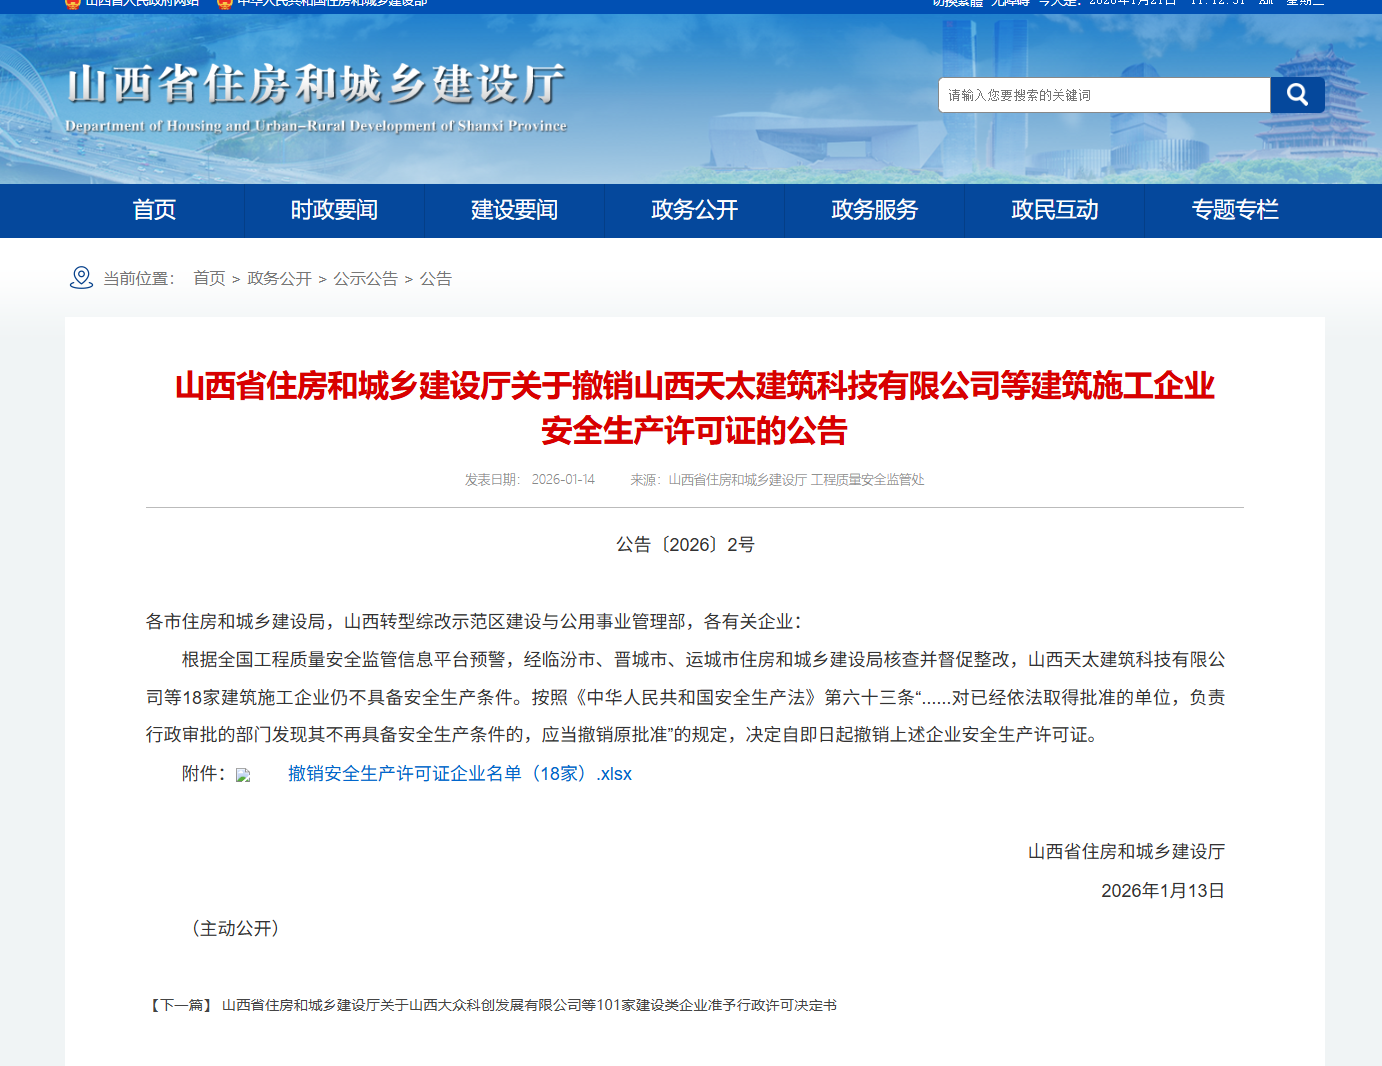
Task: Click the emblem icon beside 中华人民共和国住房和城乡建设部
Action: coord(225,3)
